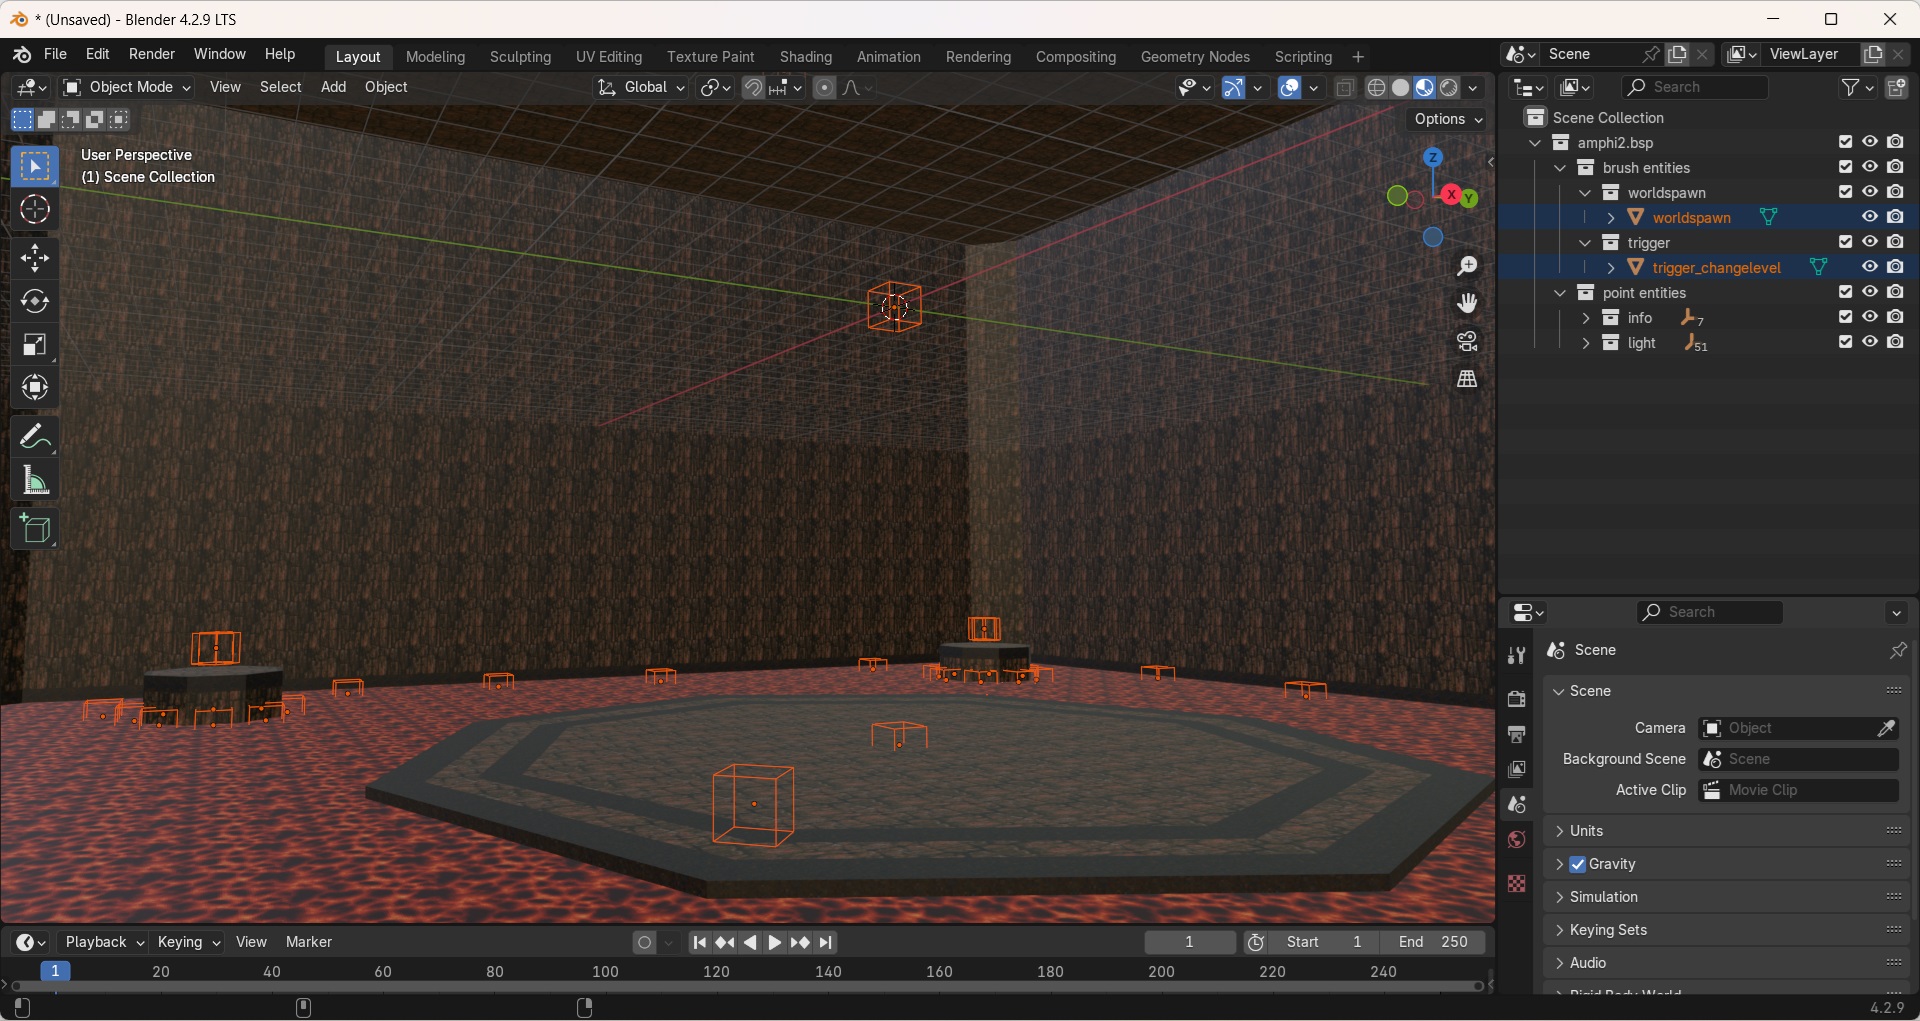Open the Render properties tab
The height and width of the screenshot is (1021, 1920).
pyautogui.click(x=1517, y=698)
